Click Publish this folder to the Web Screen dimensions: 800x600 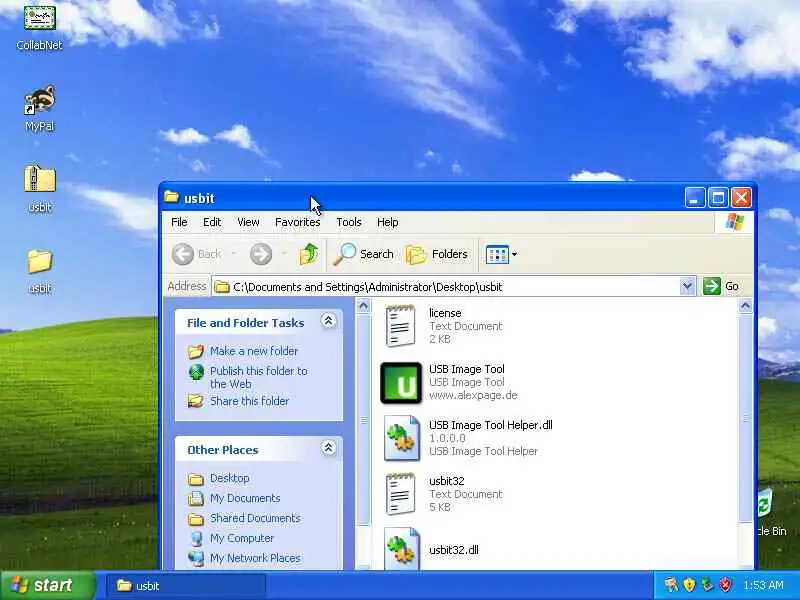tap(259, 378)
